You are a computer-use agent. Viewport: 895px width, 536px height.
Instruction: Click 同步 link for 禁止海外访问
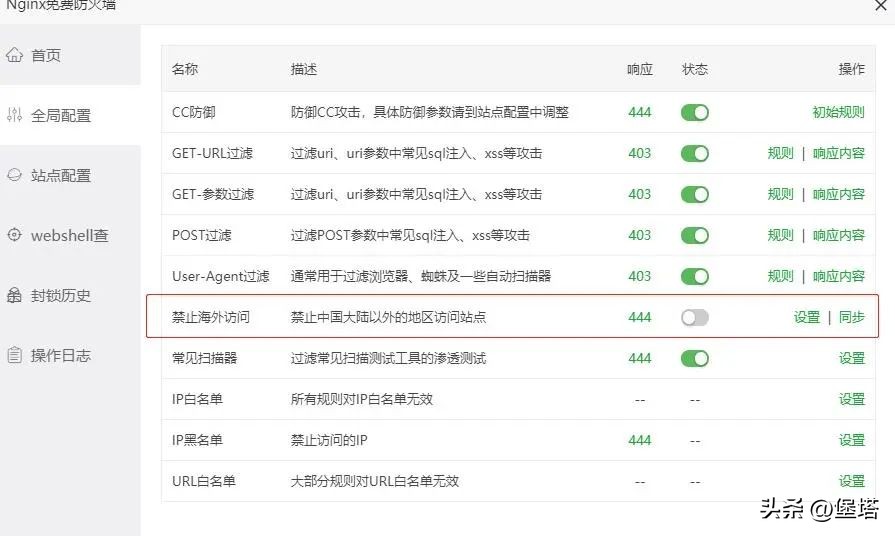(x=852, y=317)
